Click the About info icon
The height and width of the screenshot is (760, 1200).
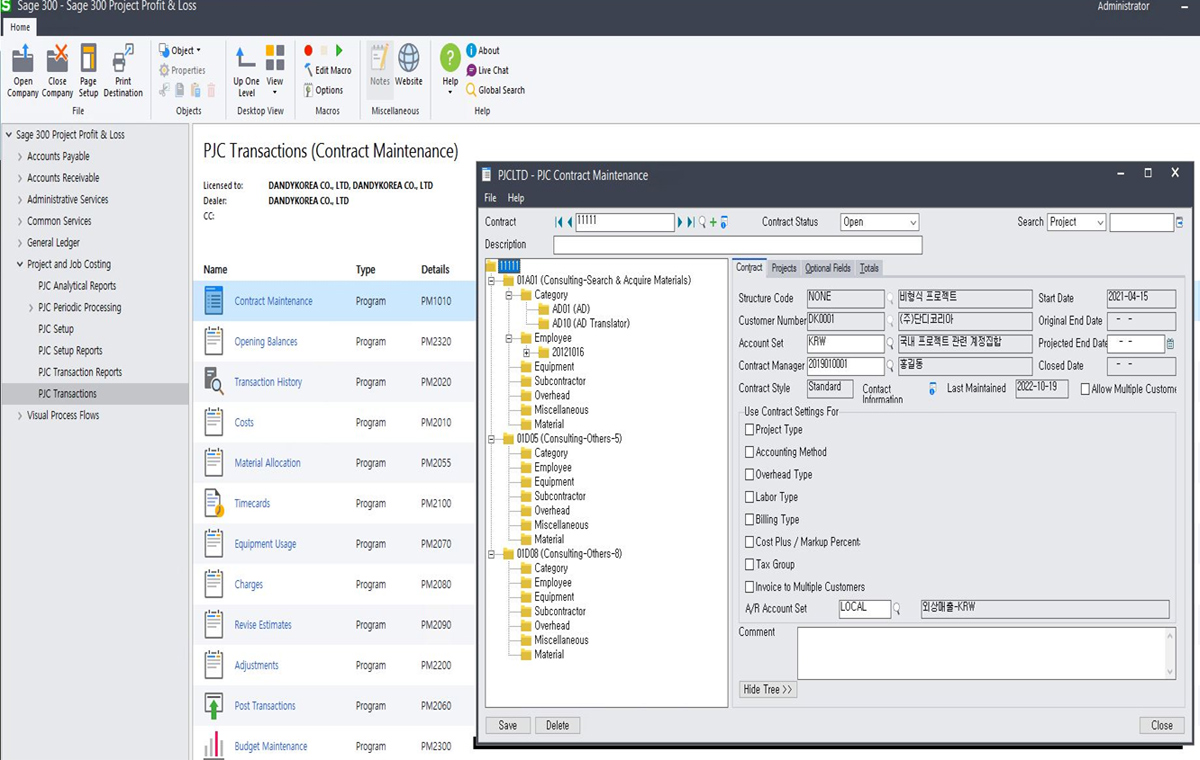click(x=471, y=50)
